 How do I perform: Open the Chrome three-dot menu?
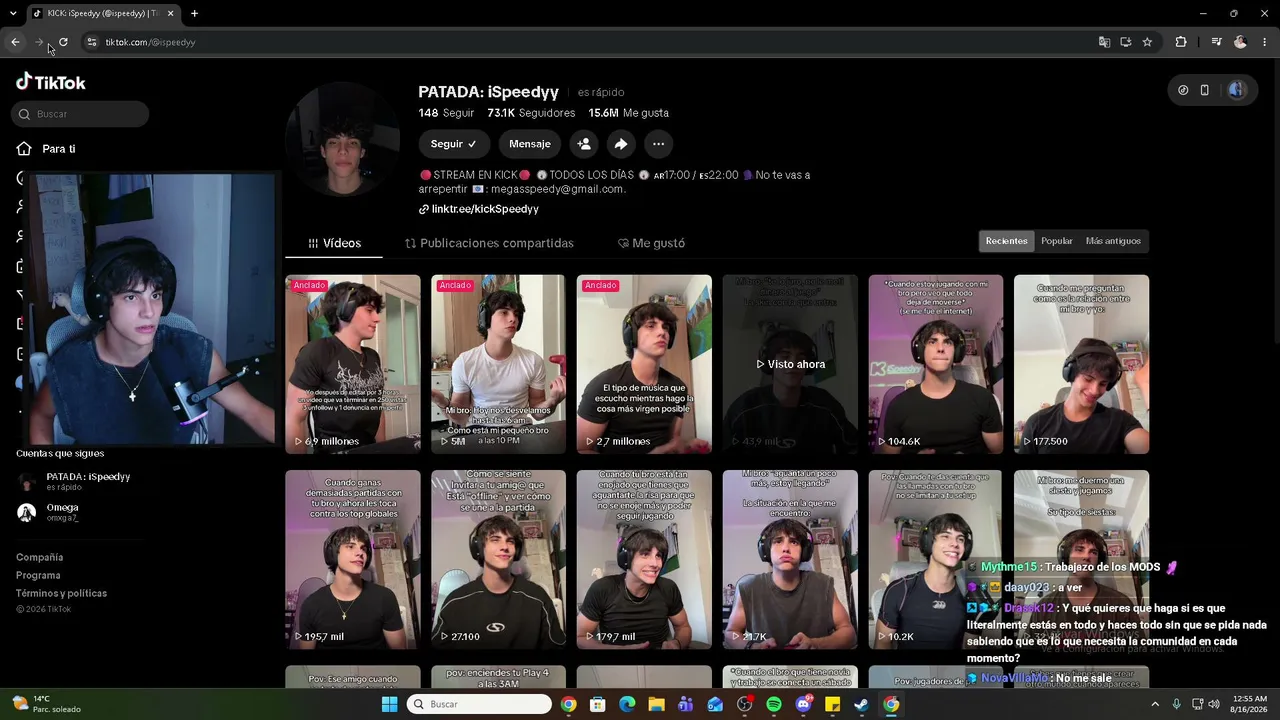[x=1265, y=42]
